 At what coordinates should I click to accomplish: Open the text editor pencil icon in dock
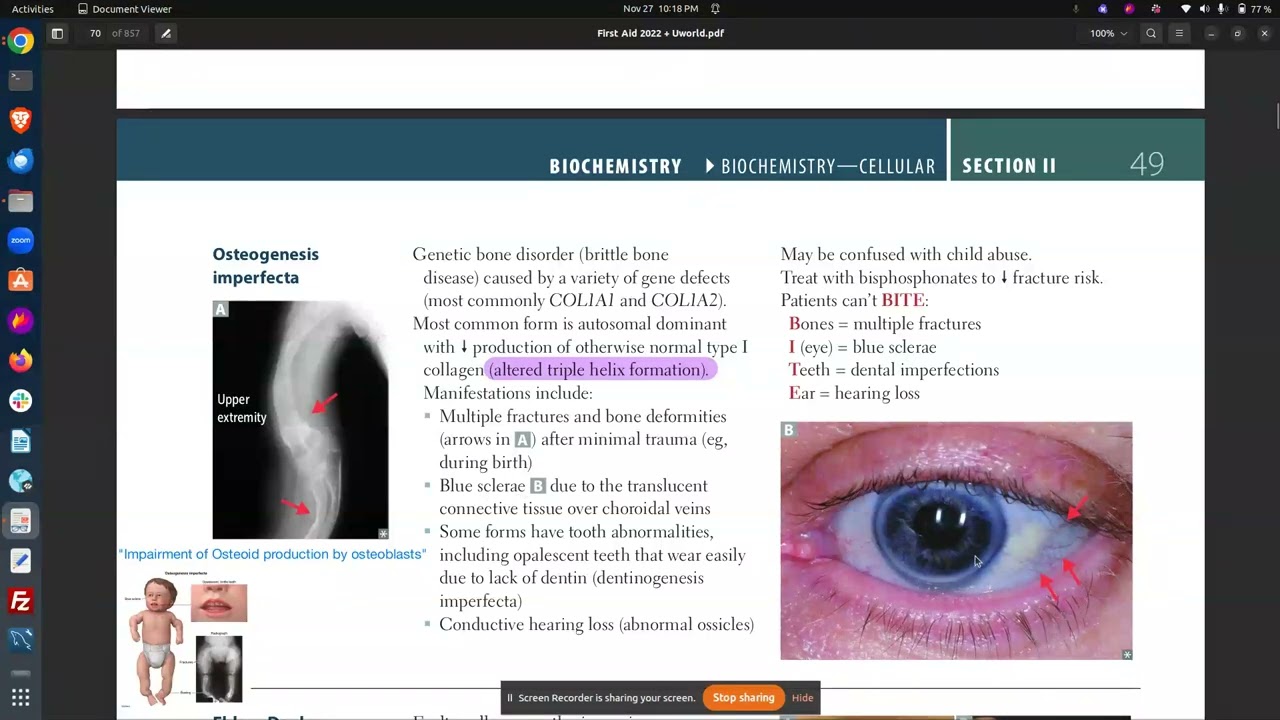(x=20, y=561)
